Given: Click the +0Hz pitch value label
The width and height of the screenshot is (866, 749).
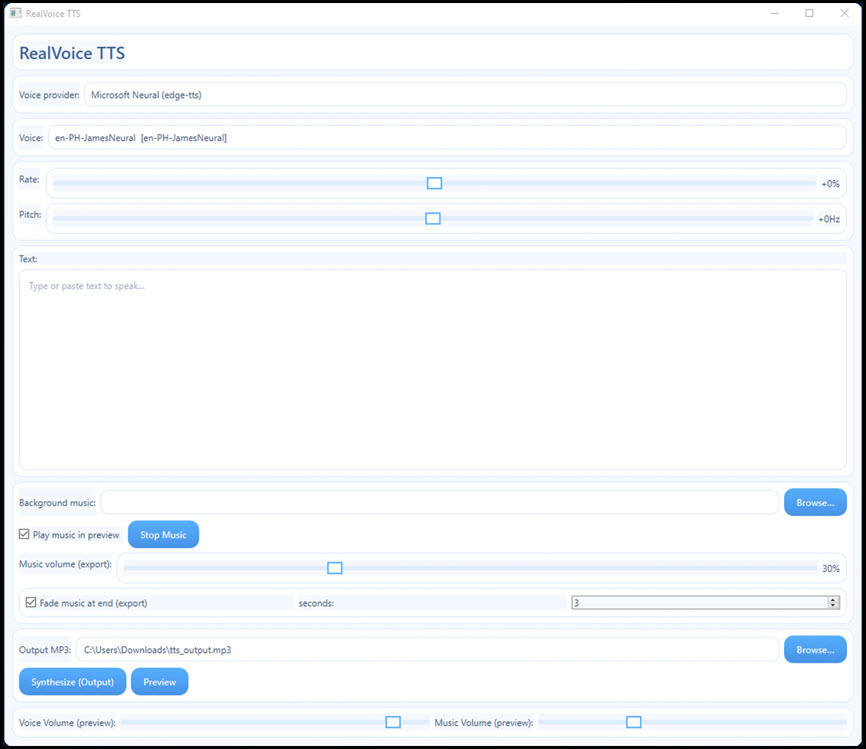Looking at the screenshot, I should click(829, 219).
